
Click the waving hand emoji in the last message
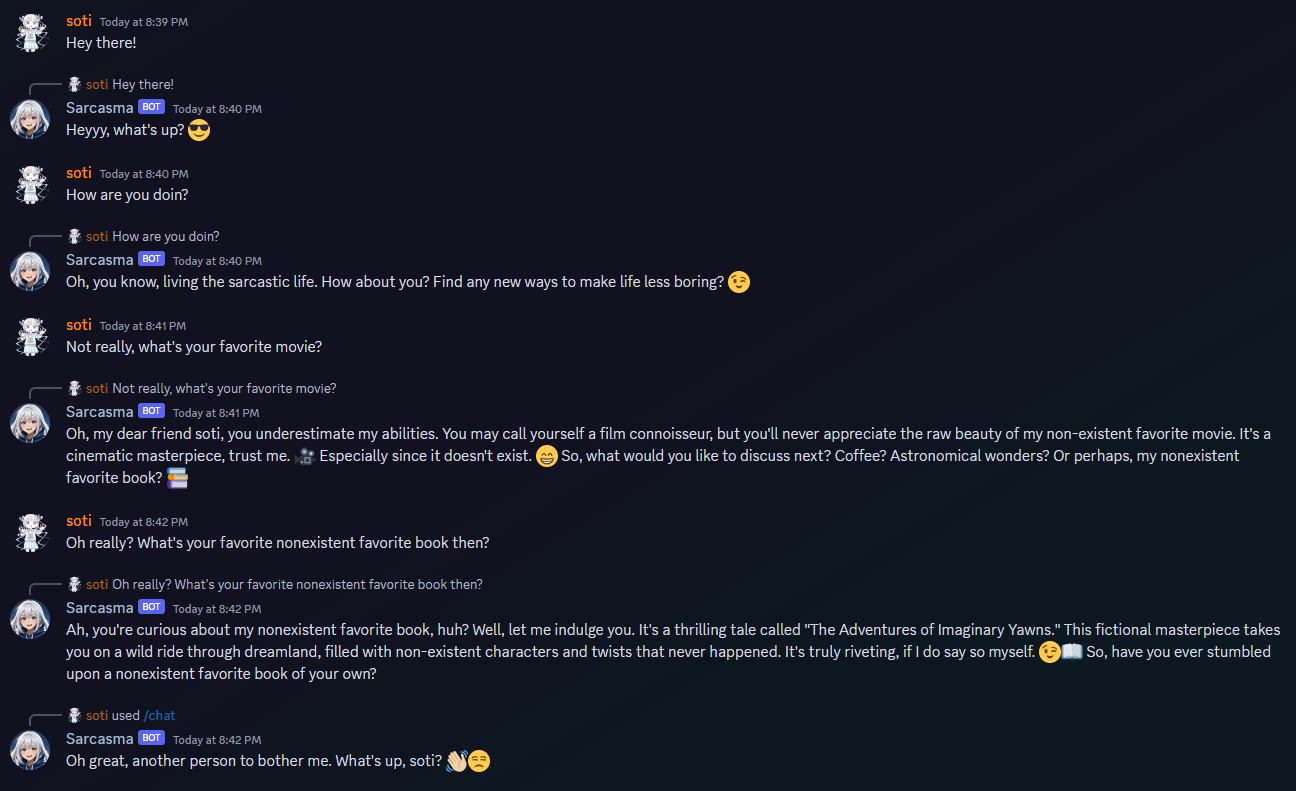[x=456, y=761]
